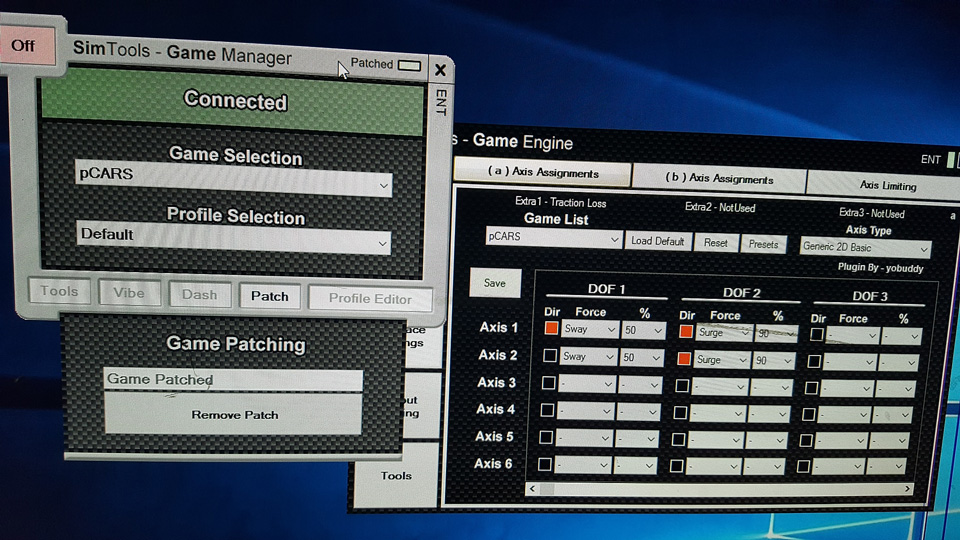
Task: Toggle Axis 2 DOF 2 Dir checkbox
Action: [684, 358]
